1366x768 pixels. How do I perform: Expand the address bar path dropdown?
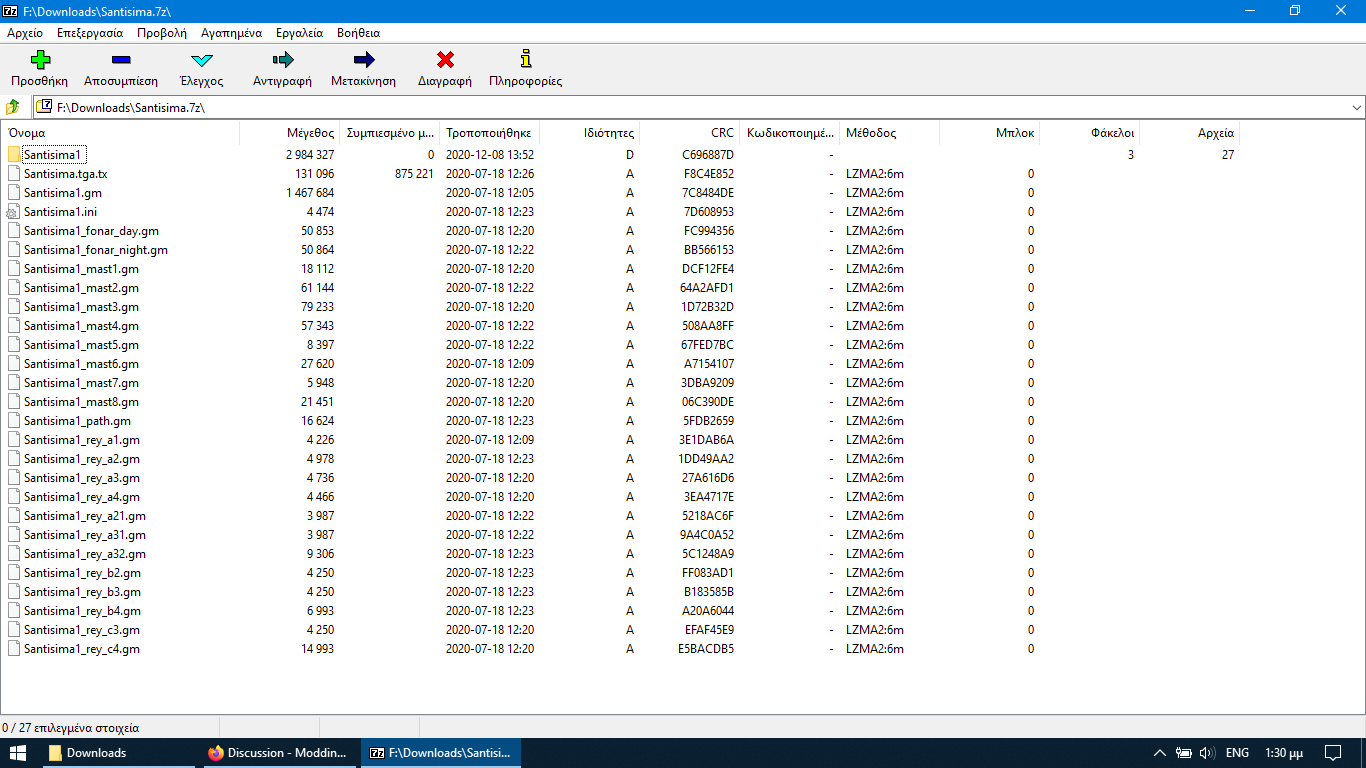pos(1357,107)
